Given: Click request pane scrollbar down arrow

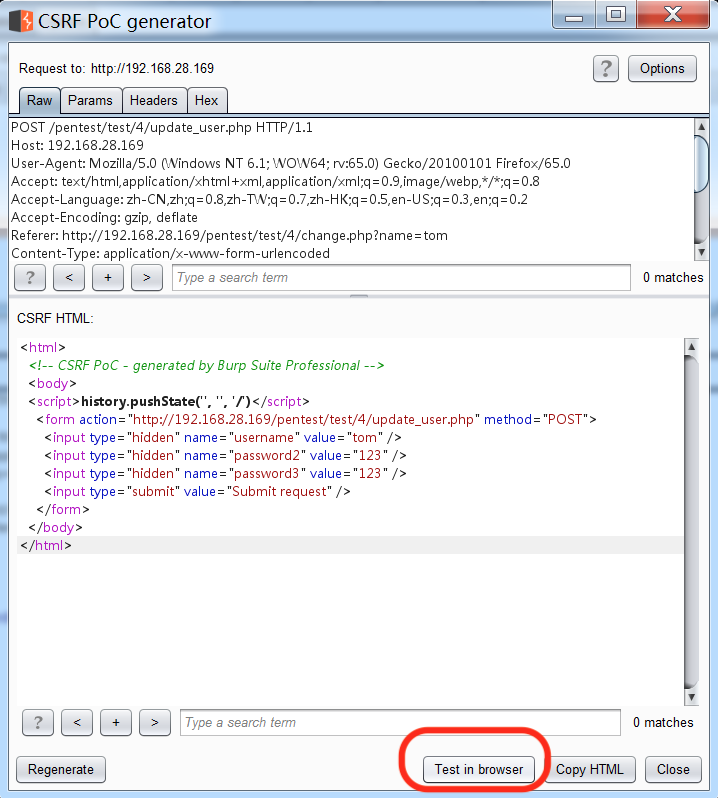Looking at the screenshot, I should (x=701, y=252).
